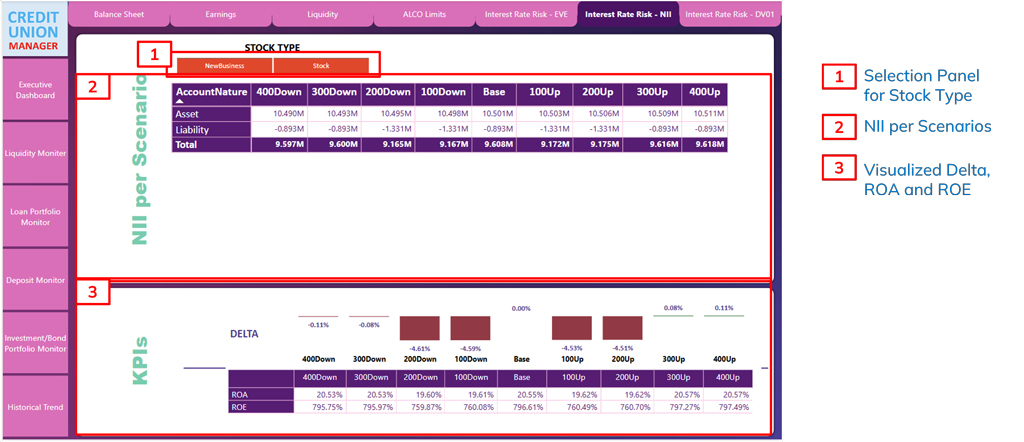Click the Base header in KPI table
The width and height of the screenshot is (1024, 442).
(522, 378)
